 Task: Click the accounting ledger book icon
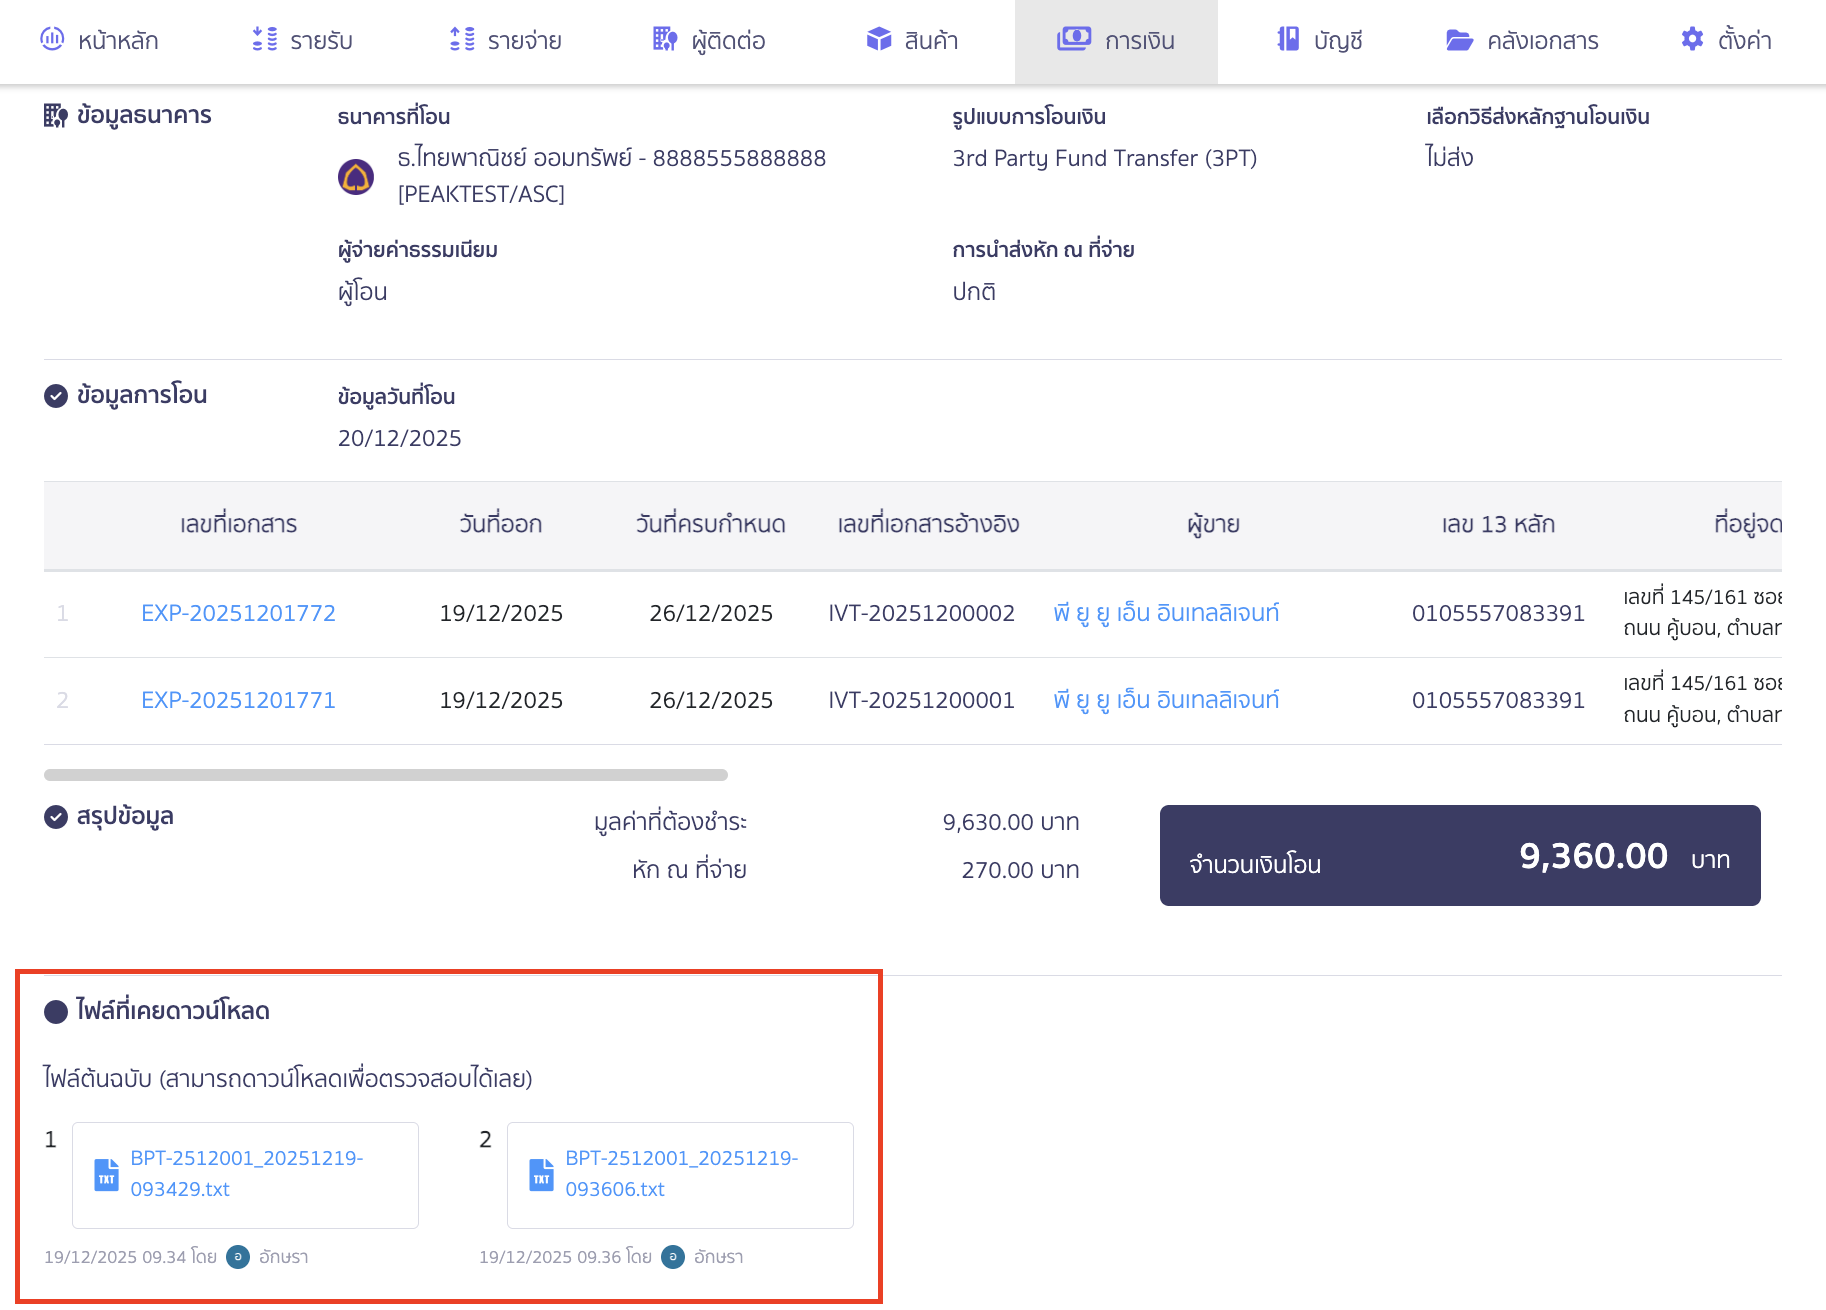click(x=1288, y=40)
